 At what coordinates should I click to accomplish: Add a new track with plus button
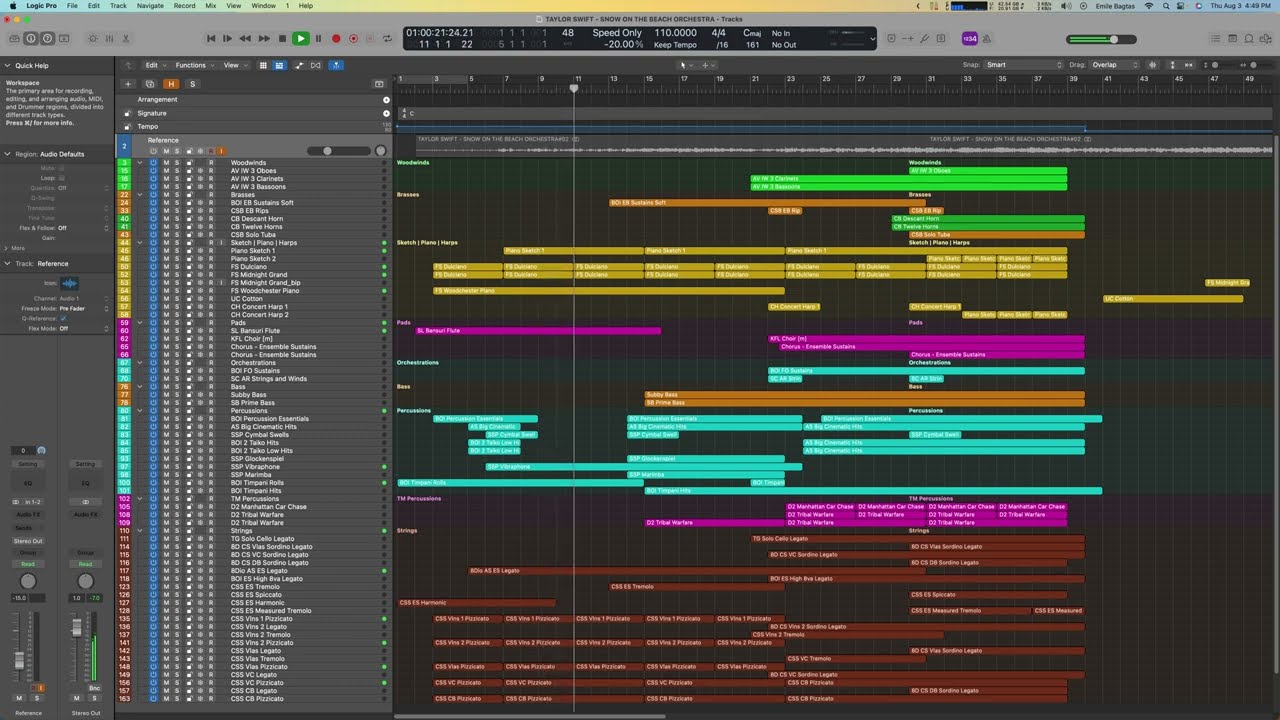tap(128, 84)
